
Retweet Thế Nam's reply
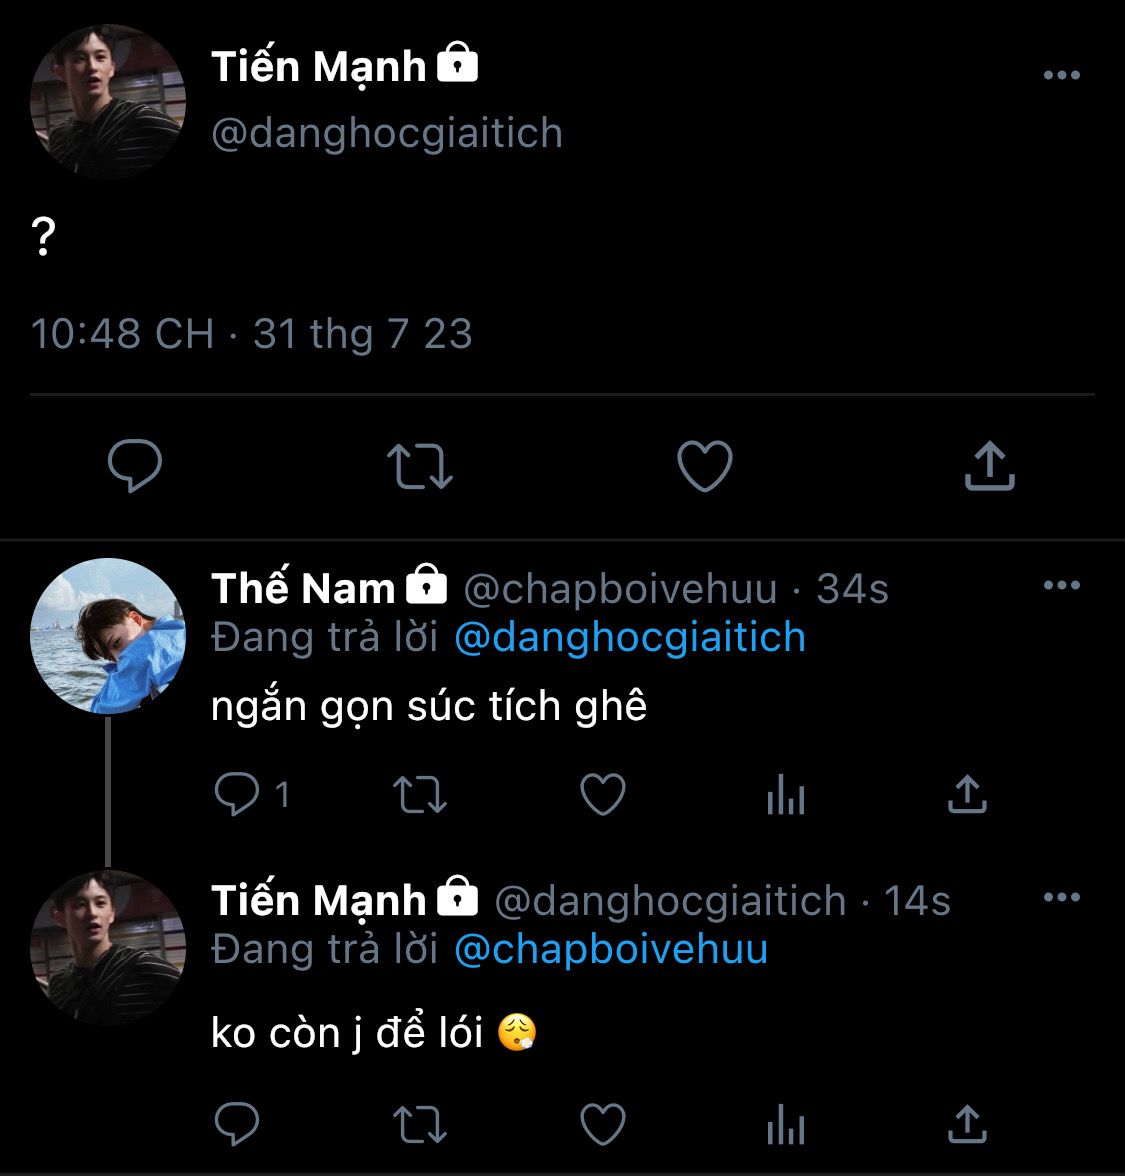pos(420,795)
